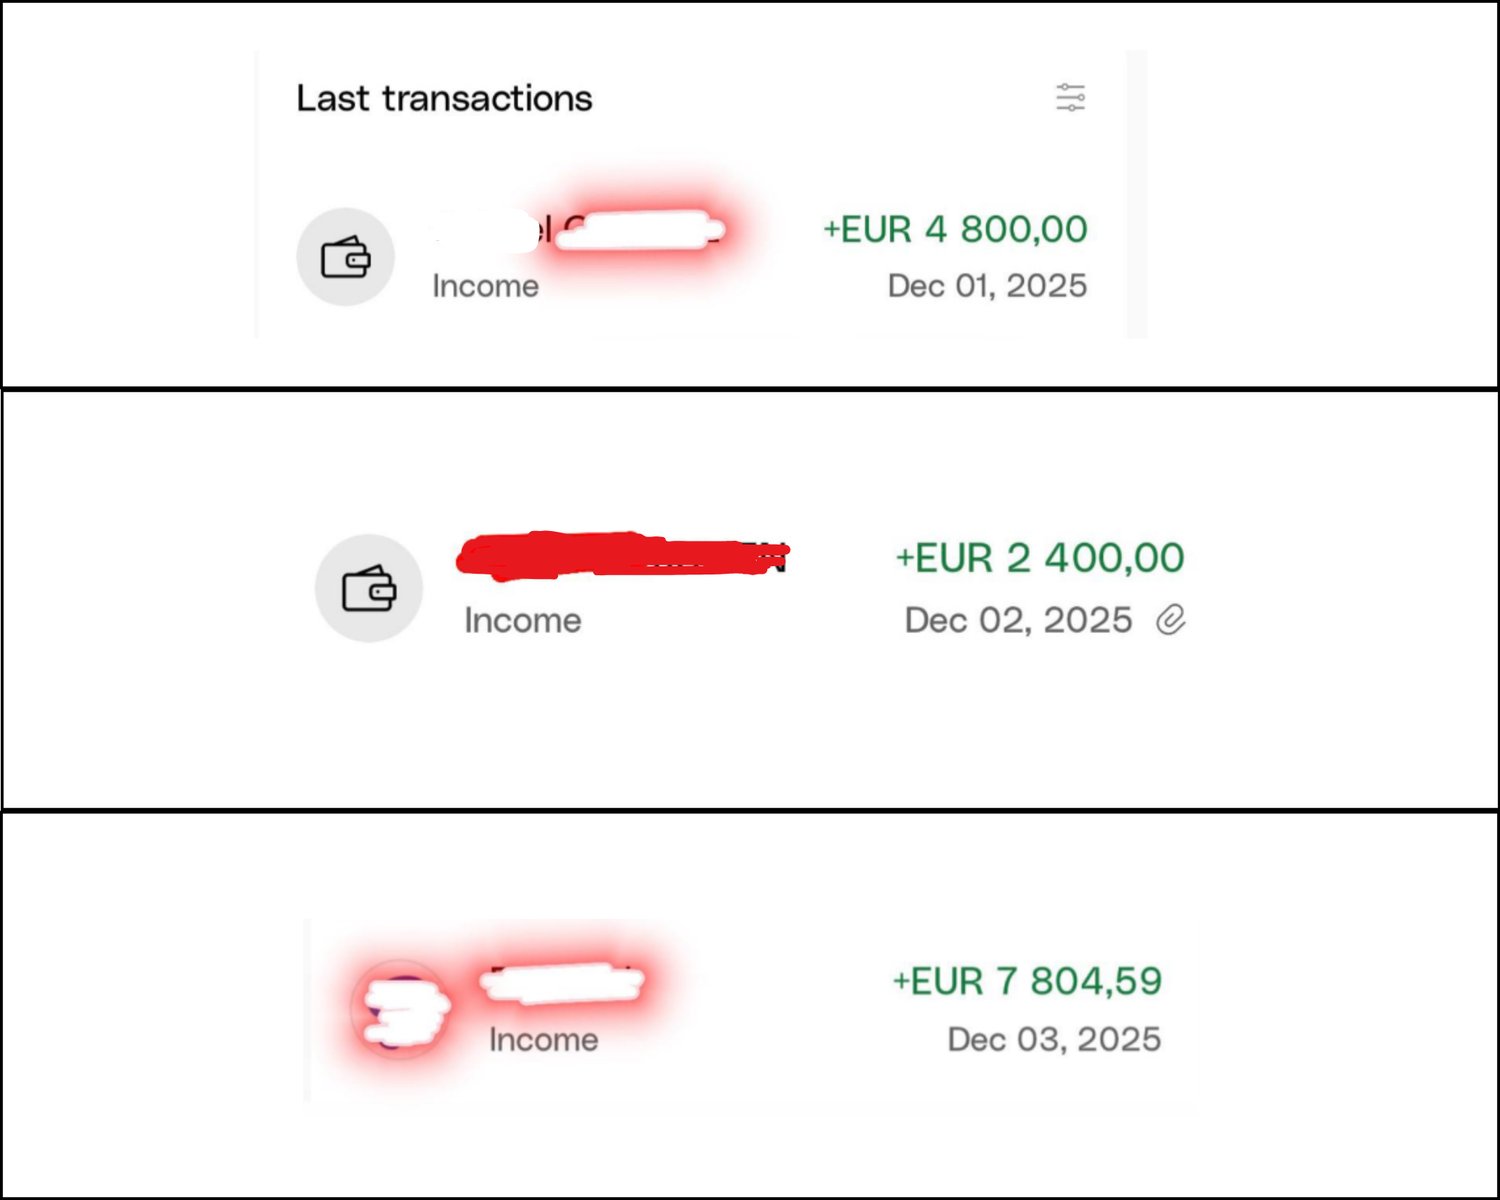Click the +EUR 2 400,00 amount

(1040, 558)
